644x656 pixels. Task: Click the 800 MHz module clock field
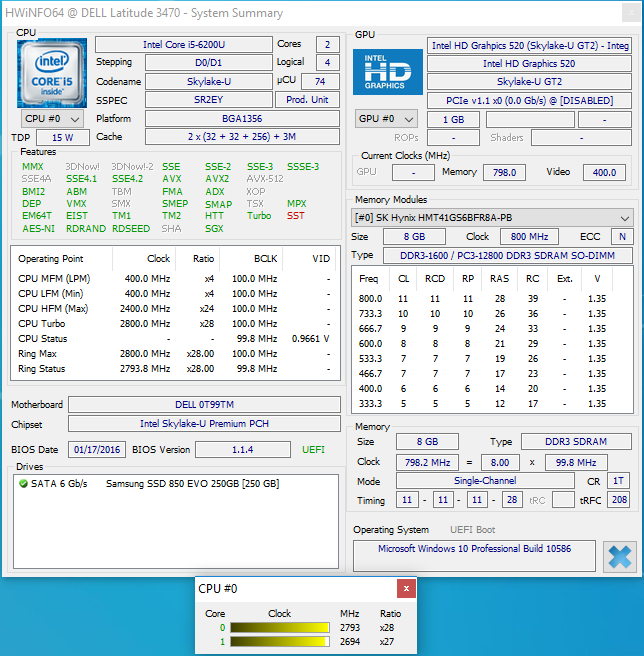pyautogui.click(x=529, y=237)
